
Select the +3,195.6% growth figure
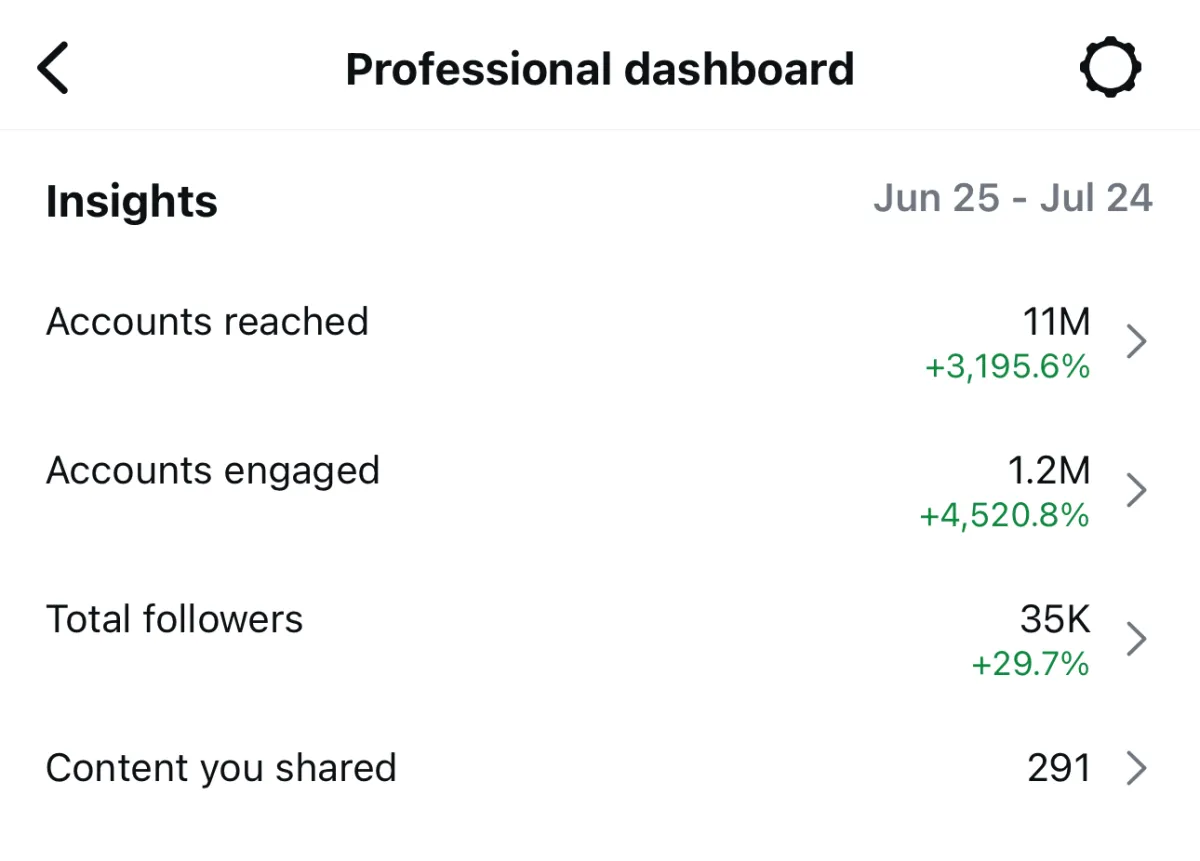[1007, 367]
